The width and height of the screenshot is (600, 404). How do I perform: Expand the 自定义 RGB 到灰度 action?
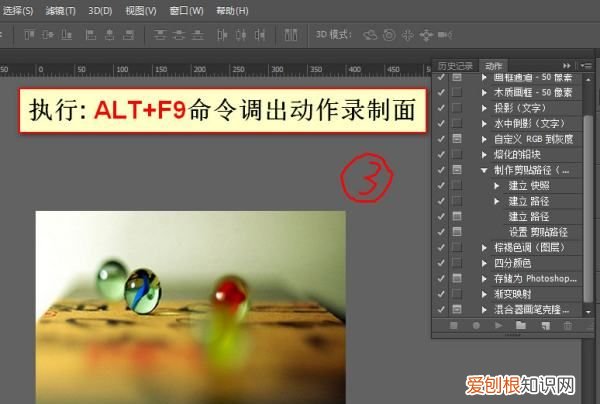coord(484,139)
